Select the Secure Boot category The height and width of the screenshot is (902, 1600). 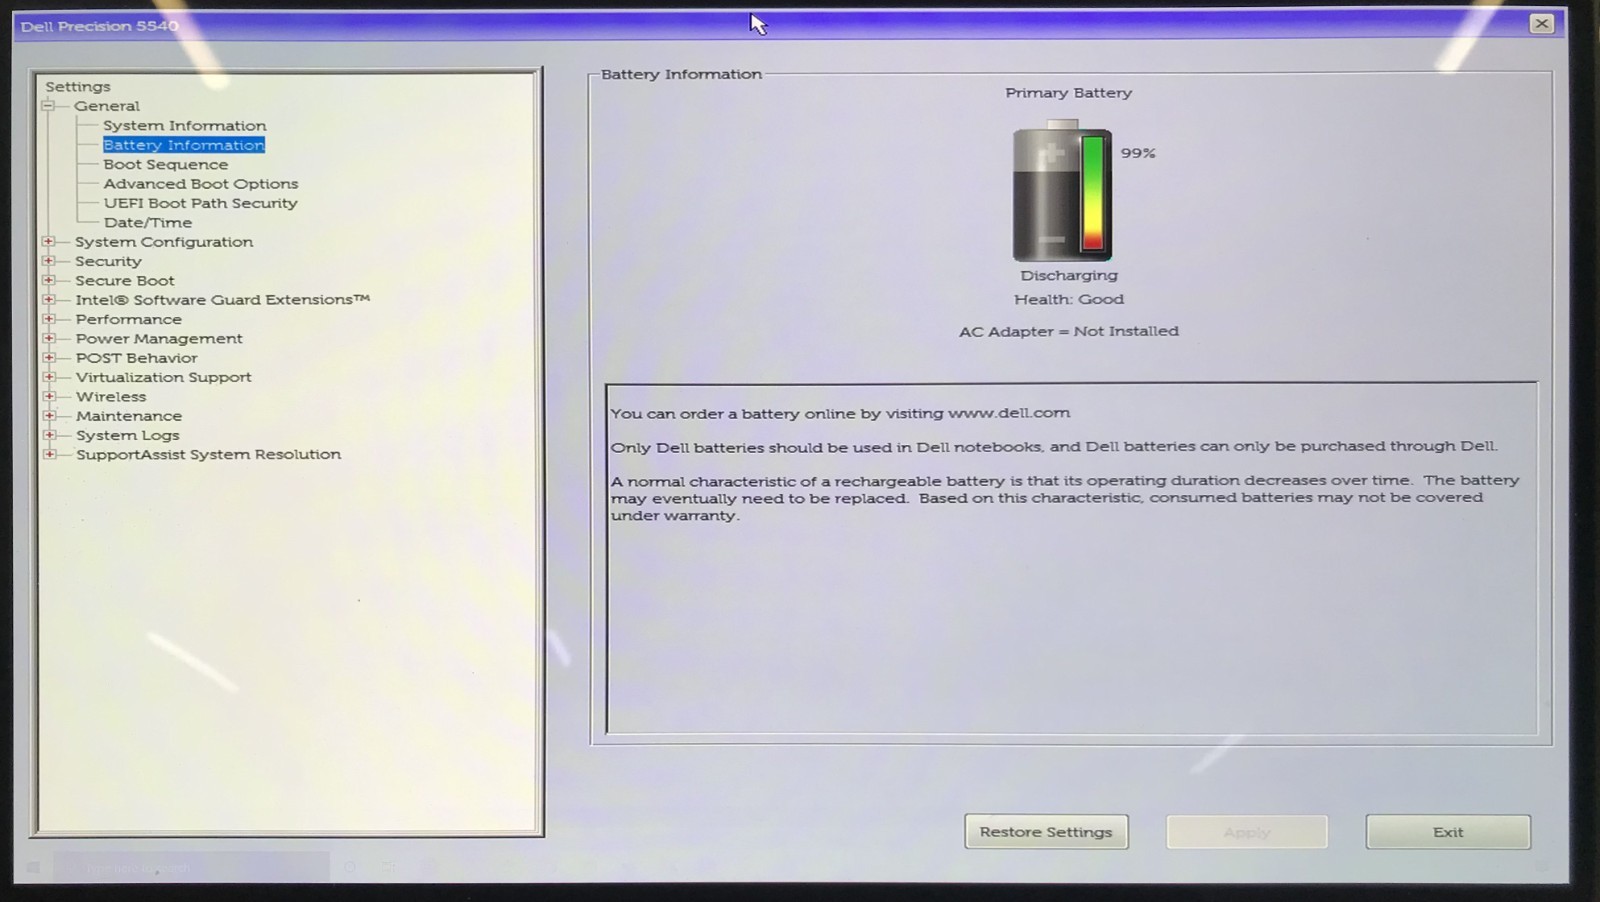pyautogui.click(x=125, y=281)
